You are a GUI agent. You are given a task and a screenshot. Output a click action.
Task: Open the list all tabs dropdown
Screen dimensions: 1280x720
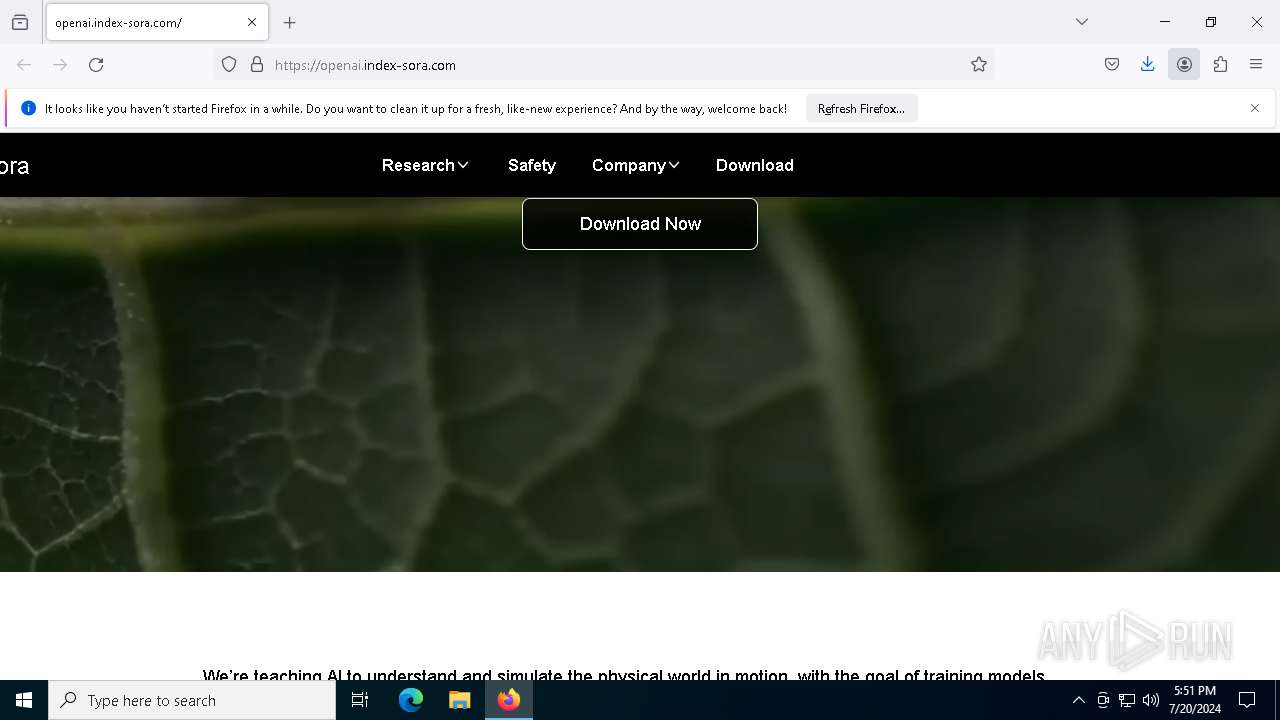1082,22
